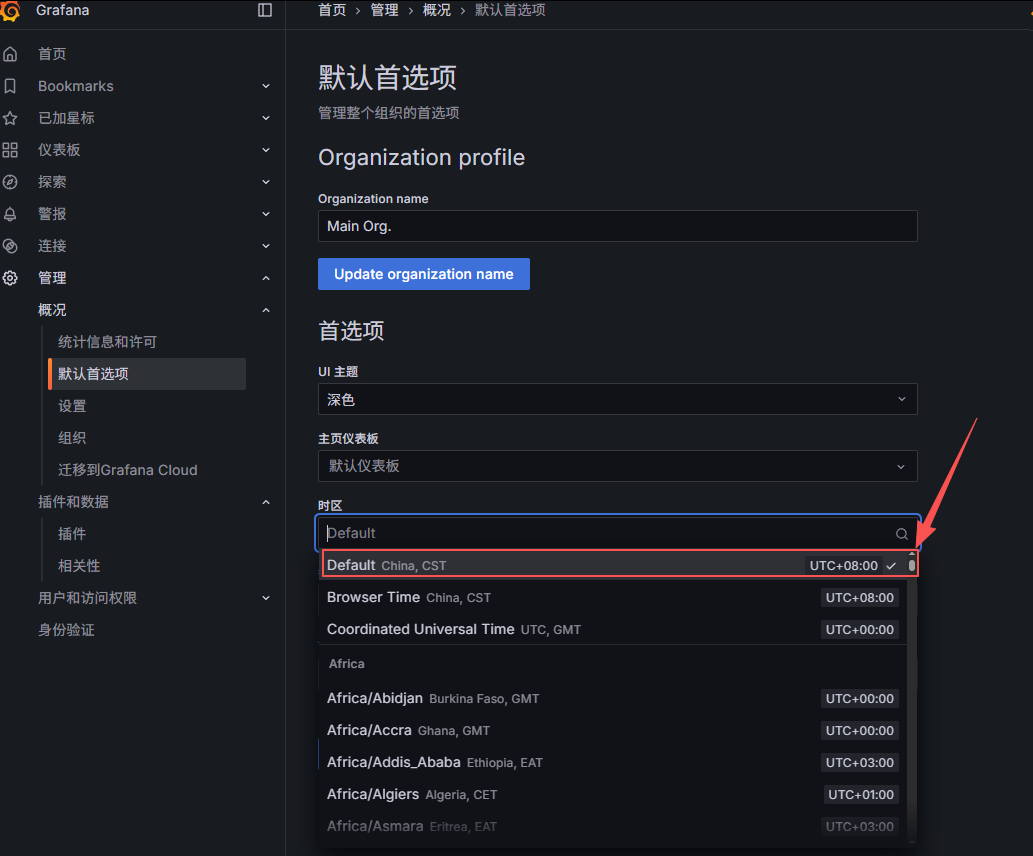
Task: Click the Bookmarks icon in the sidebar
Action: point(12,85)
